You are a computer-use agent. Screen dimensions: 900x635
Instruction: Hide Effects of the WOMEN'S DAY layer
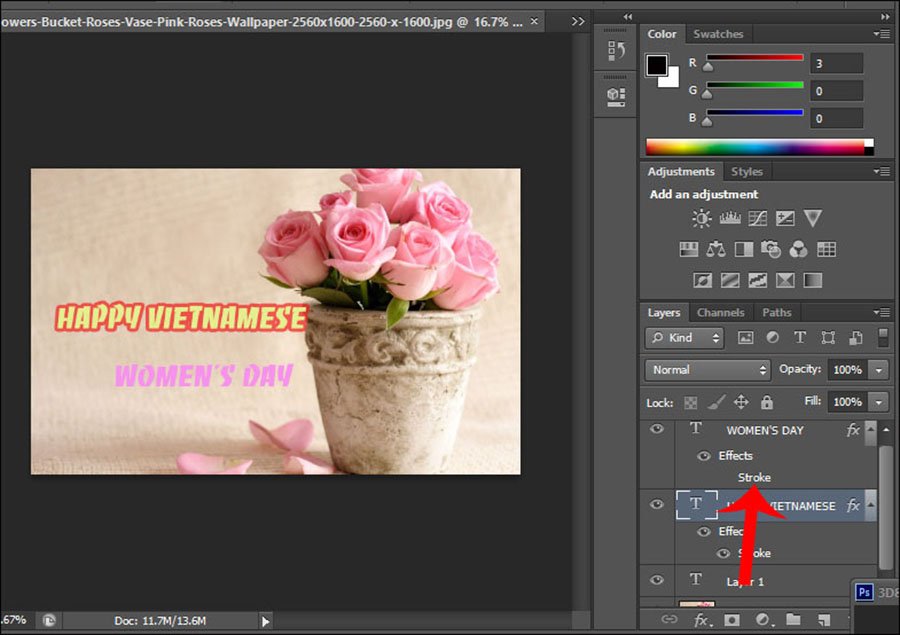pyautogui.click(x=704, y=456)
